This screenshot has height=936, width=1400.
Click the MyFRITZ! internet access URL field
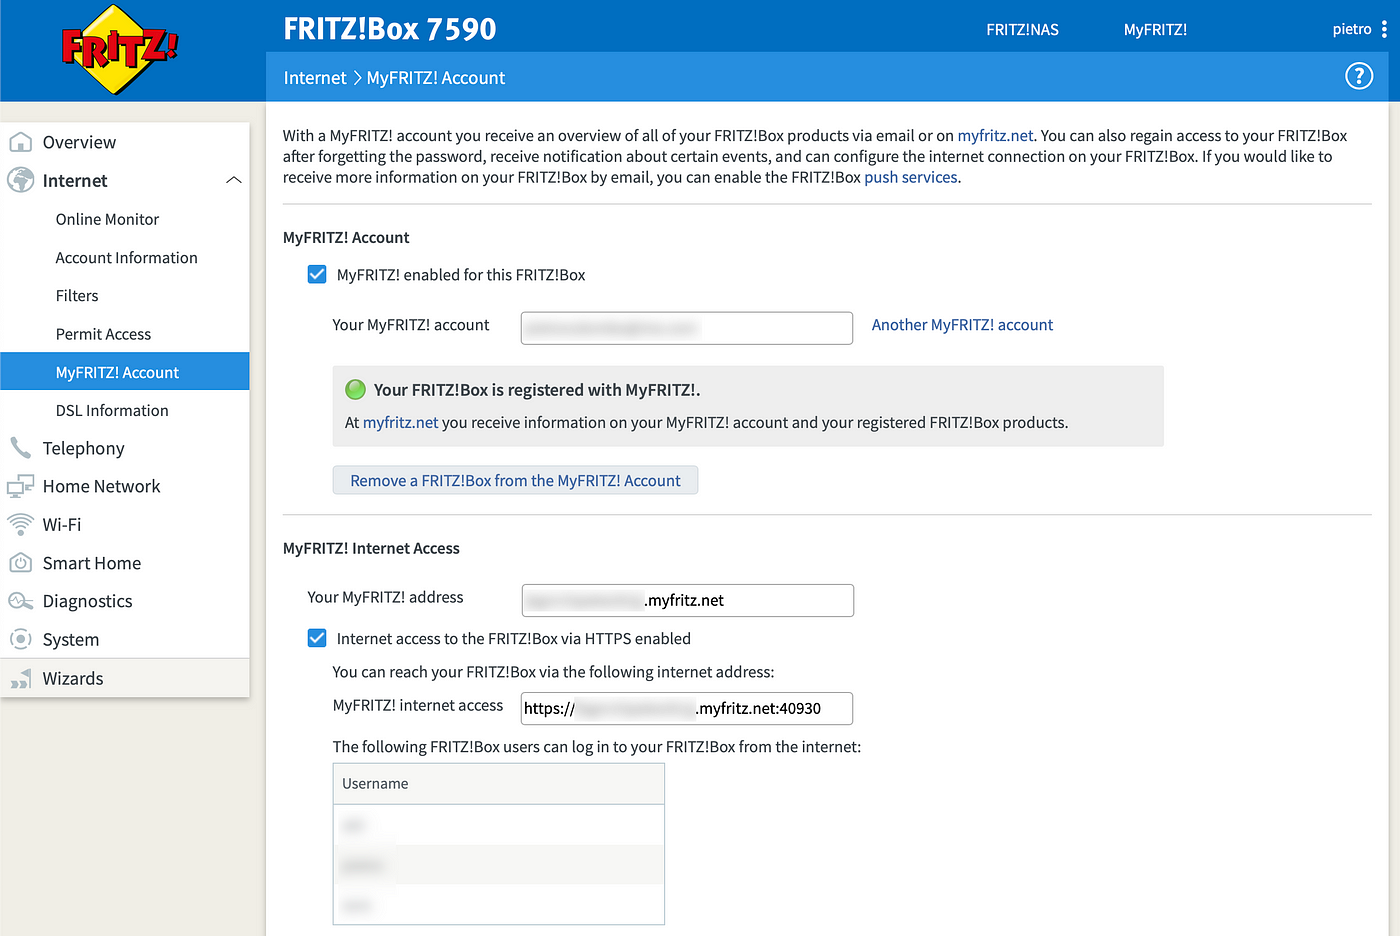coord(687,708)
